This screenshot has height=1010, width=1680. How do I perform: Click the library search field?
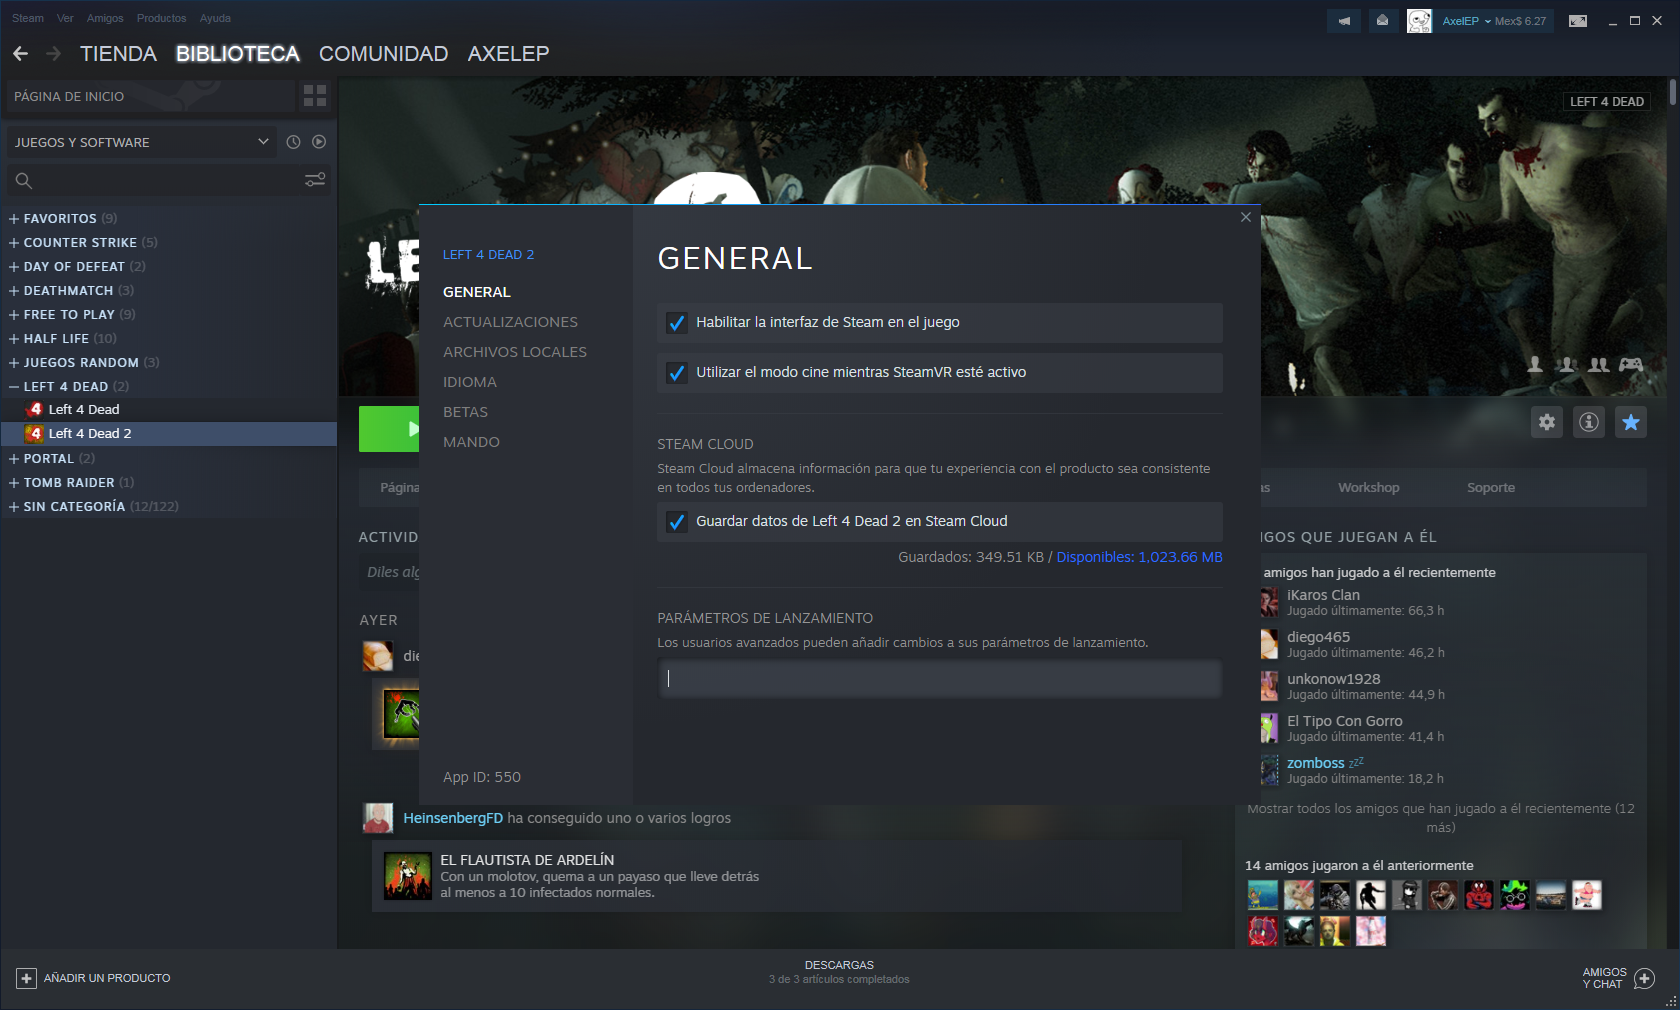(168, 180)
